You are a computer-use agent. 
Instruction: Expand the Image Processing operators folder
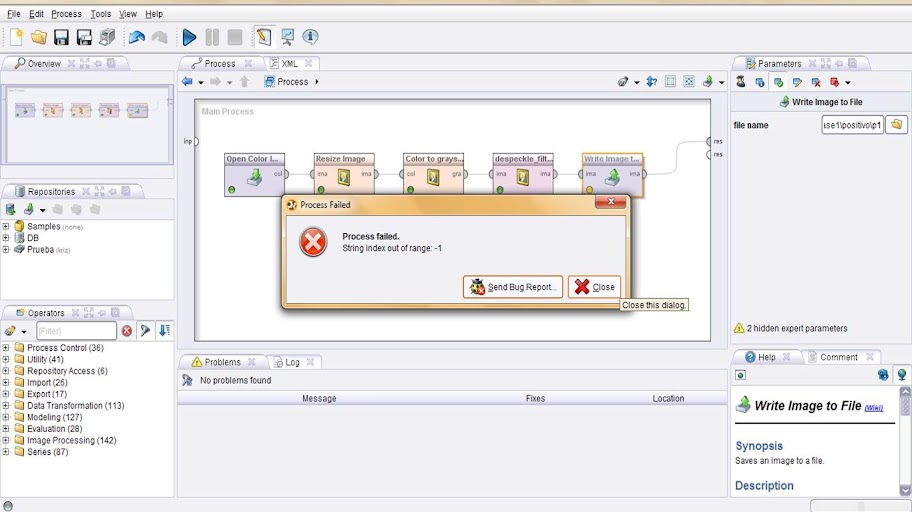6,441
